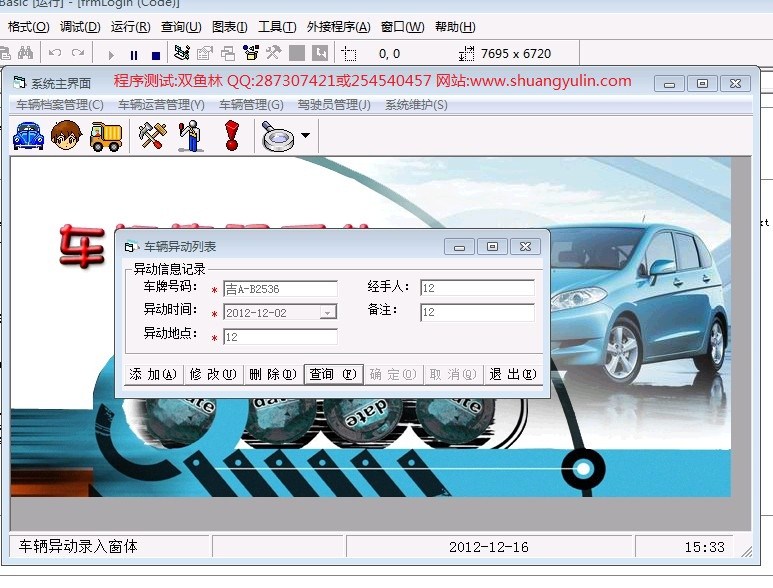Expand the dropdown arrow beside the magnifier
This screenshot has width=773, height=588.
coord(306,135)
